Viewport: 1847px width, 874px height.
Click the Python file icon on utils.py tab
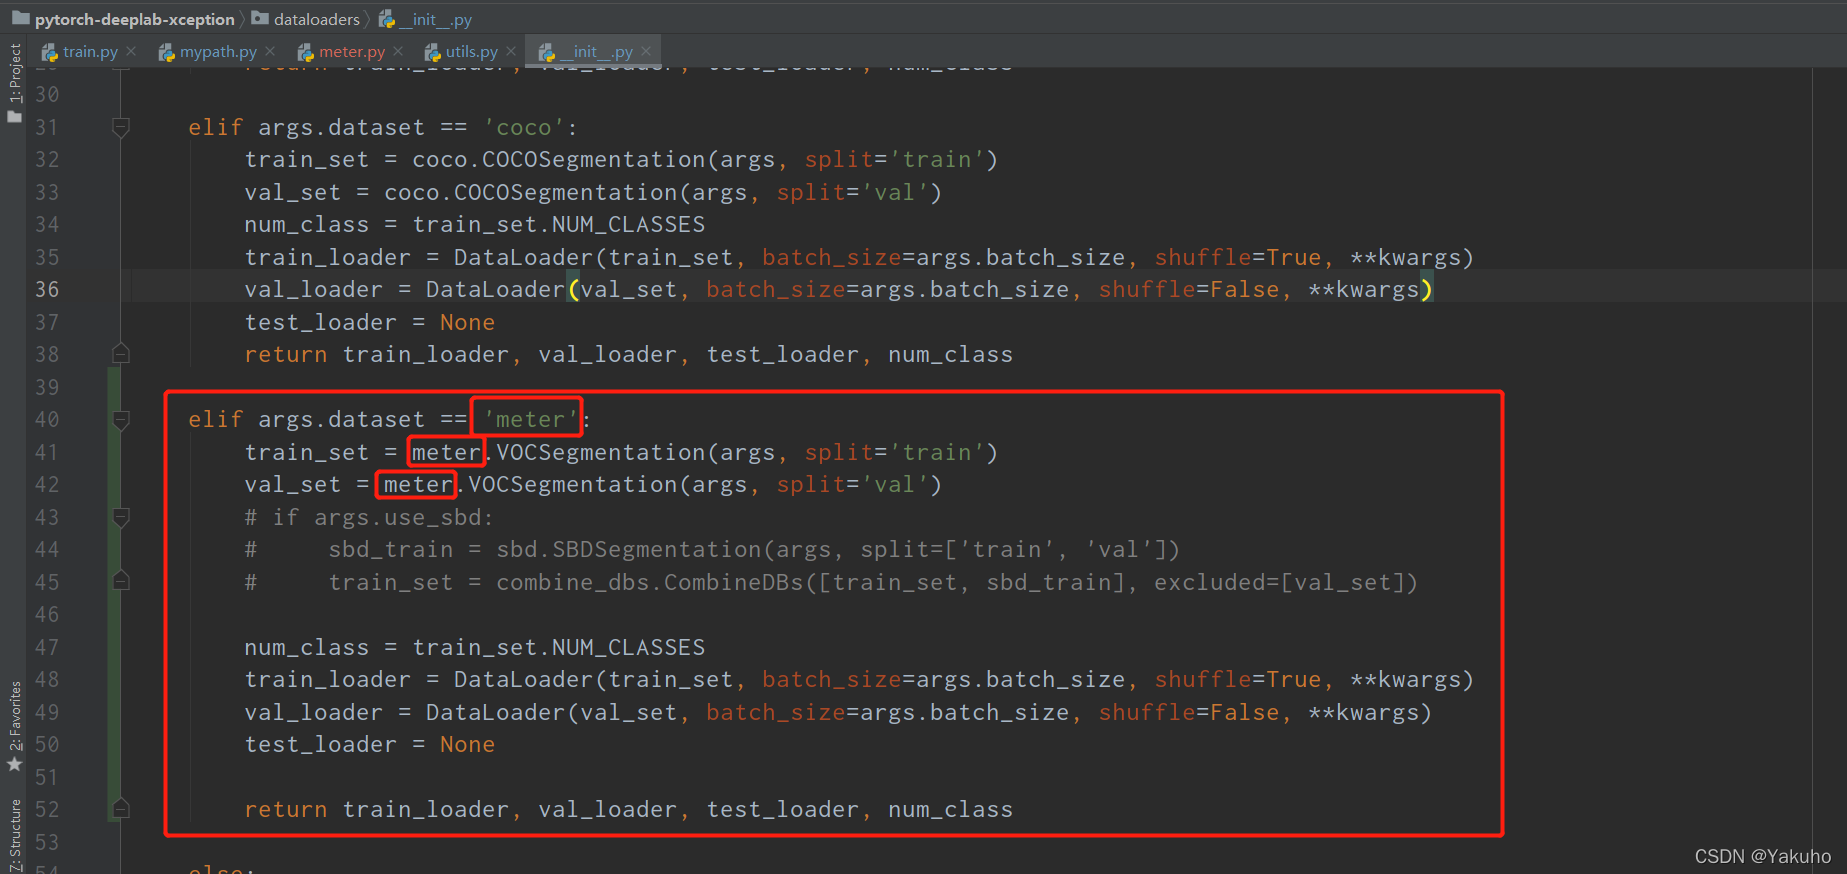click(x=432, y=52)
